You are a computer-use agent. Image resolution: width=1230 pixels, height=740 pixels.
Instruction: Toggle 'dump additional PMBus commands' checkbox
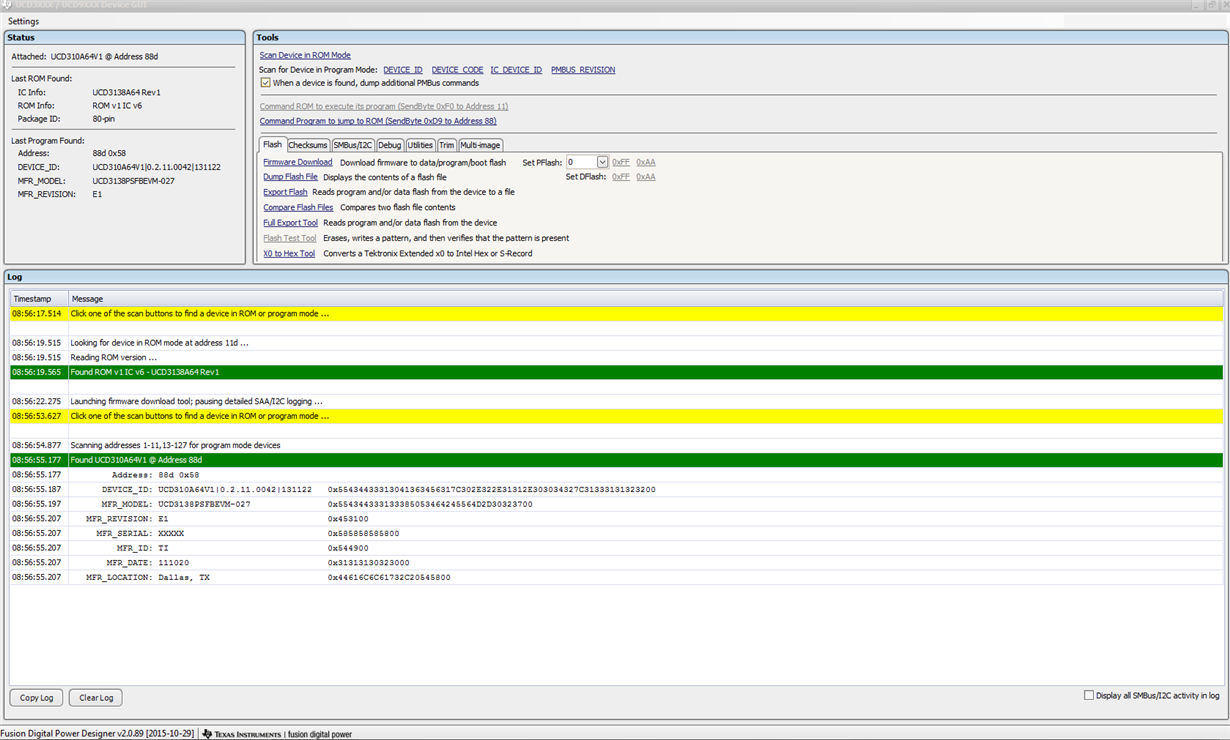(265, 83)
